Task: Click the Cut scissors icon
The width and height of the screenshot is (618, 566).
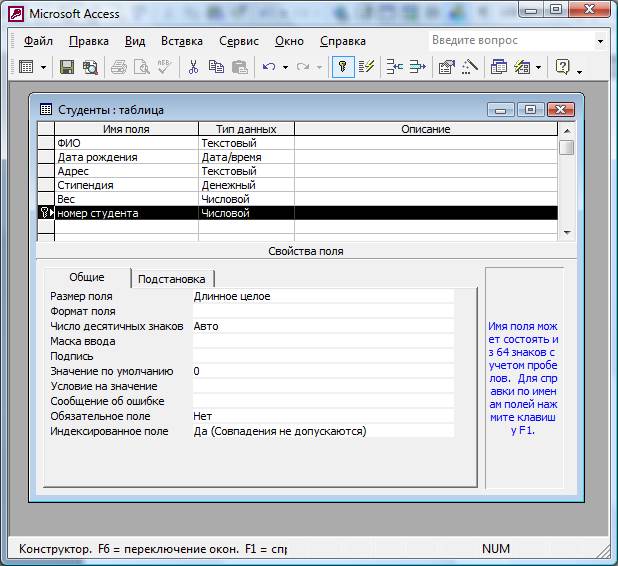Action: (193, 67)
